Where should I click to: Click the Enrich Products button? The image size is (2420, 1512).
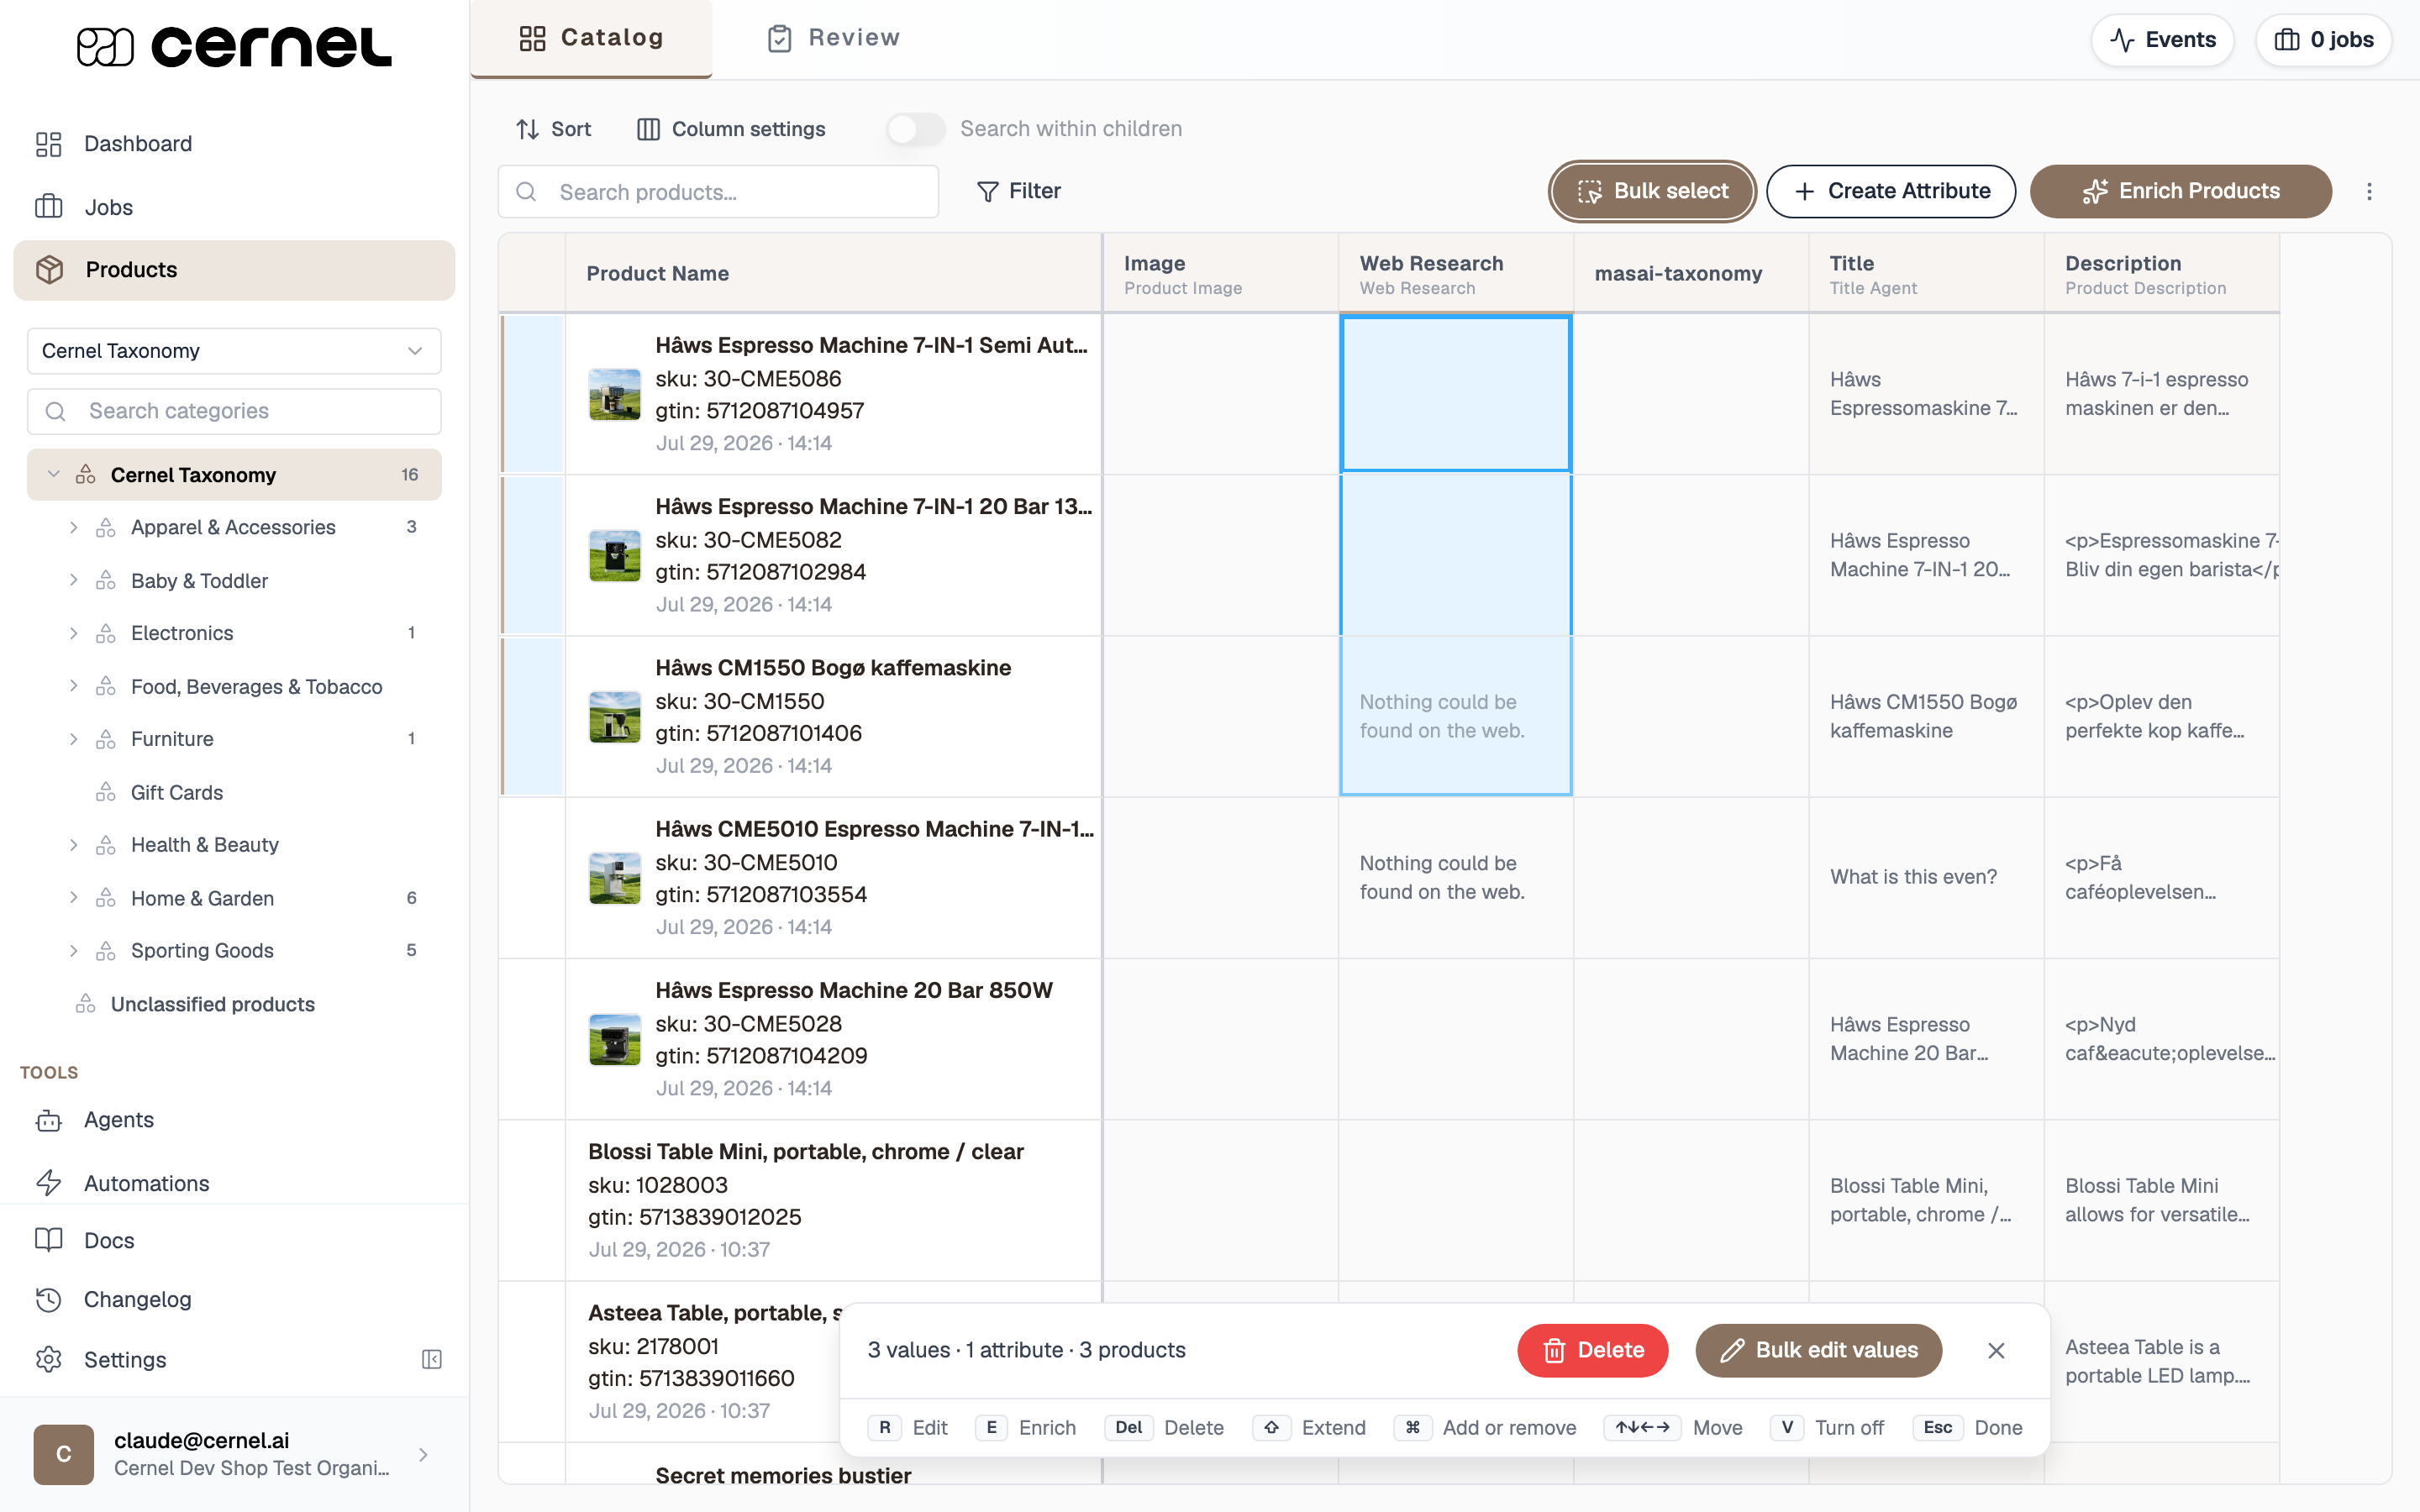(2181, 191)
